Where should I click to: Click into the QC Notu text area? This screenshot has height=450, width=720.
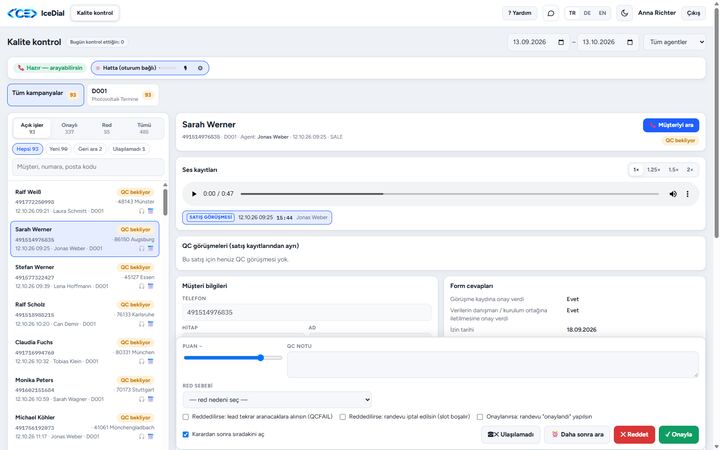[493, 365]
